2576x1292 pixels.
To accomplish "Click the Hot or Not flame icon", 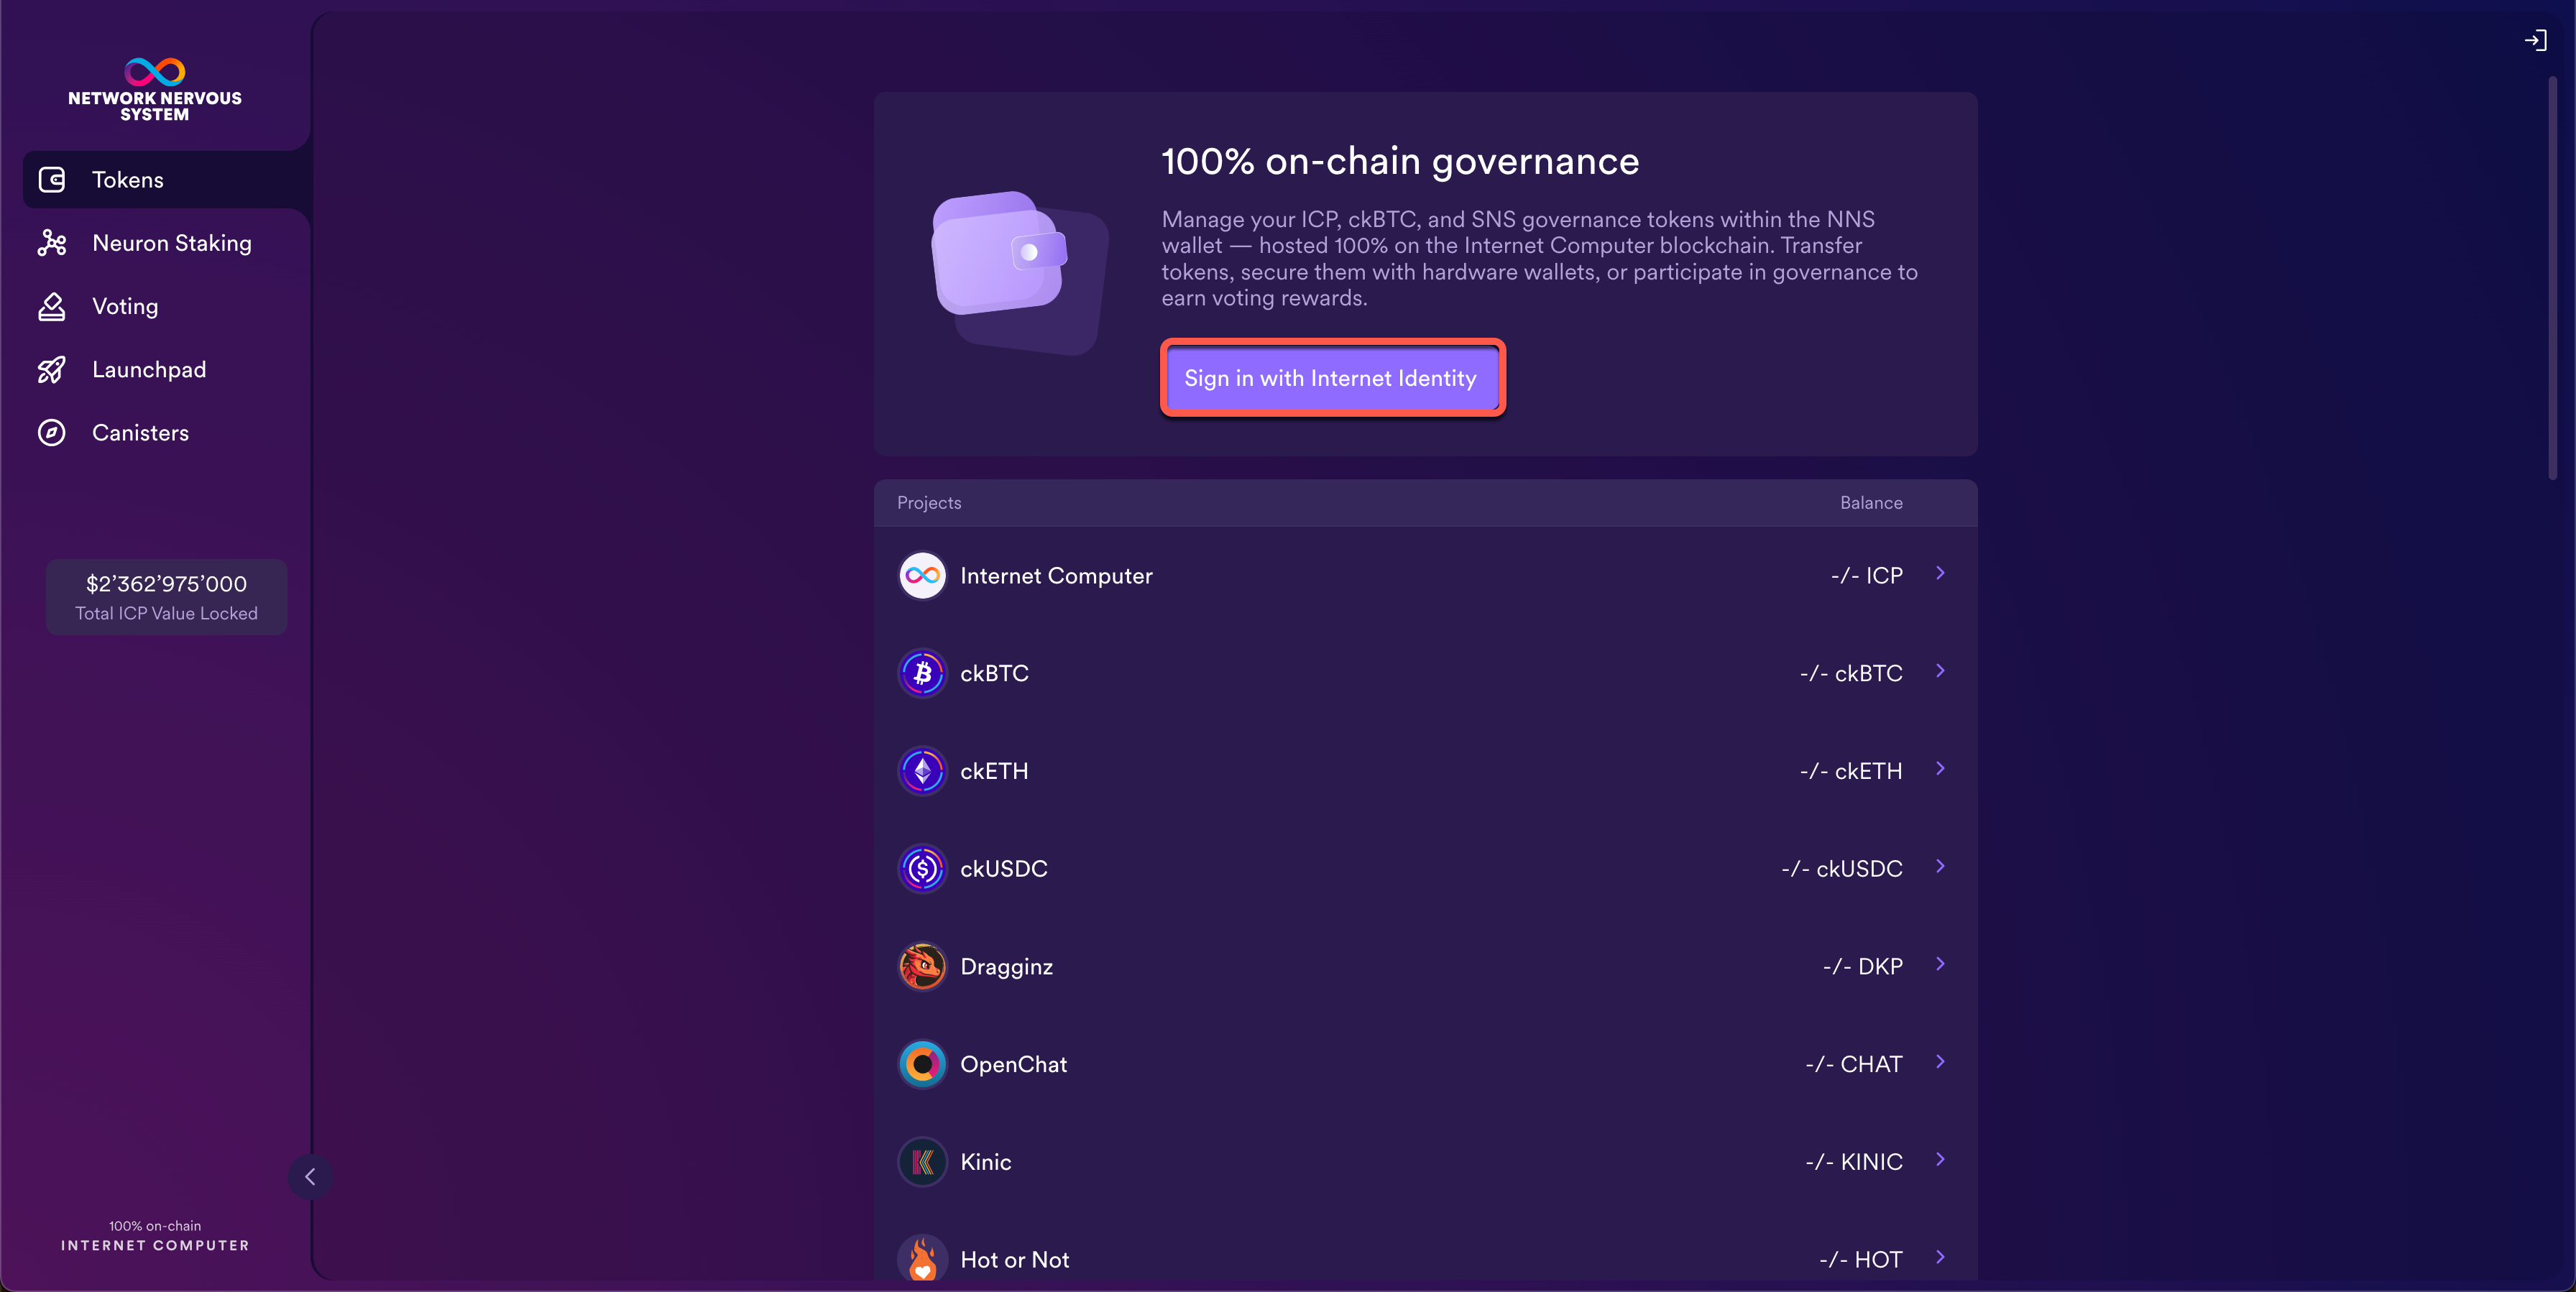I will click(x=922, y=1259).
